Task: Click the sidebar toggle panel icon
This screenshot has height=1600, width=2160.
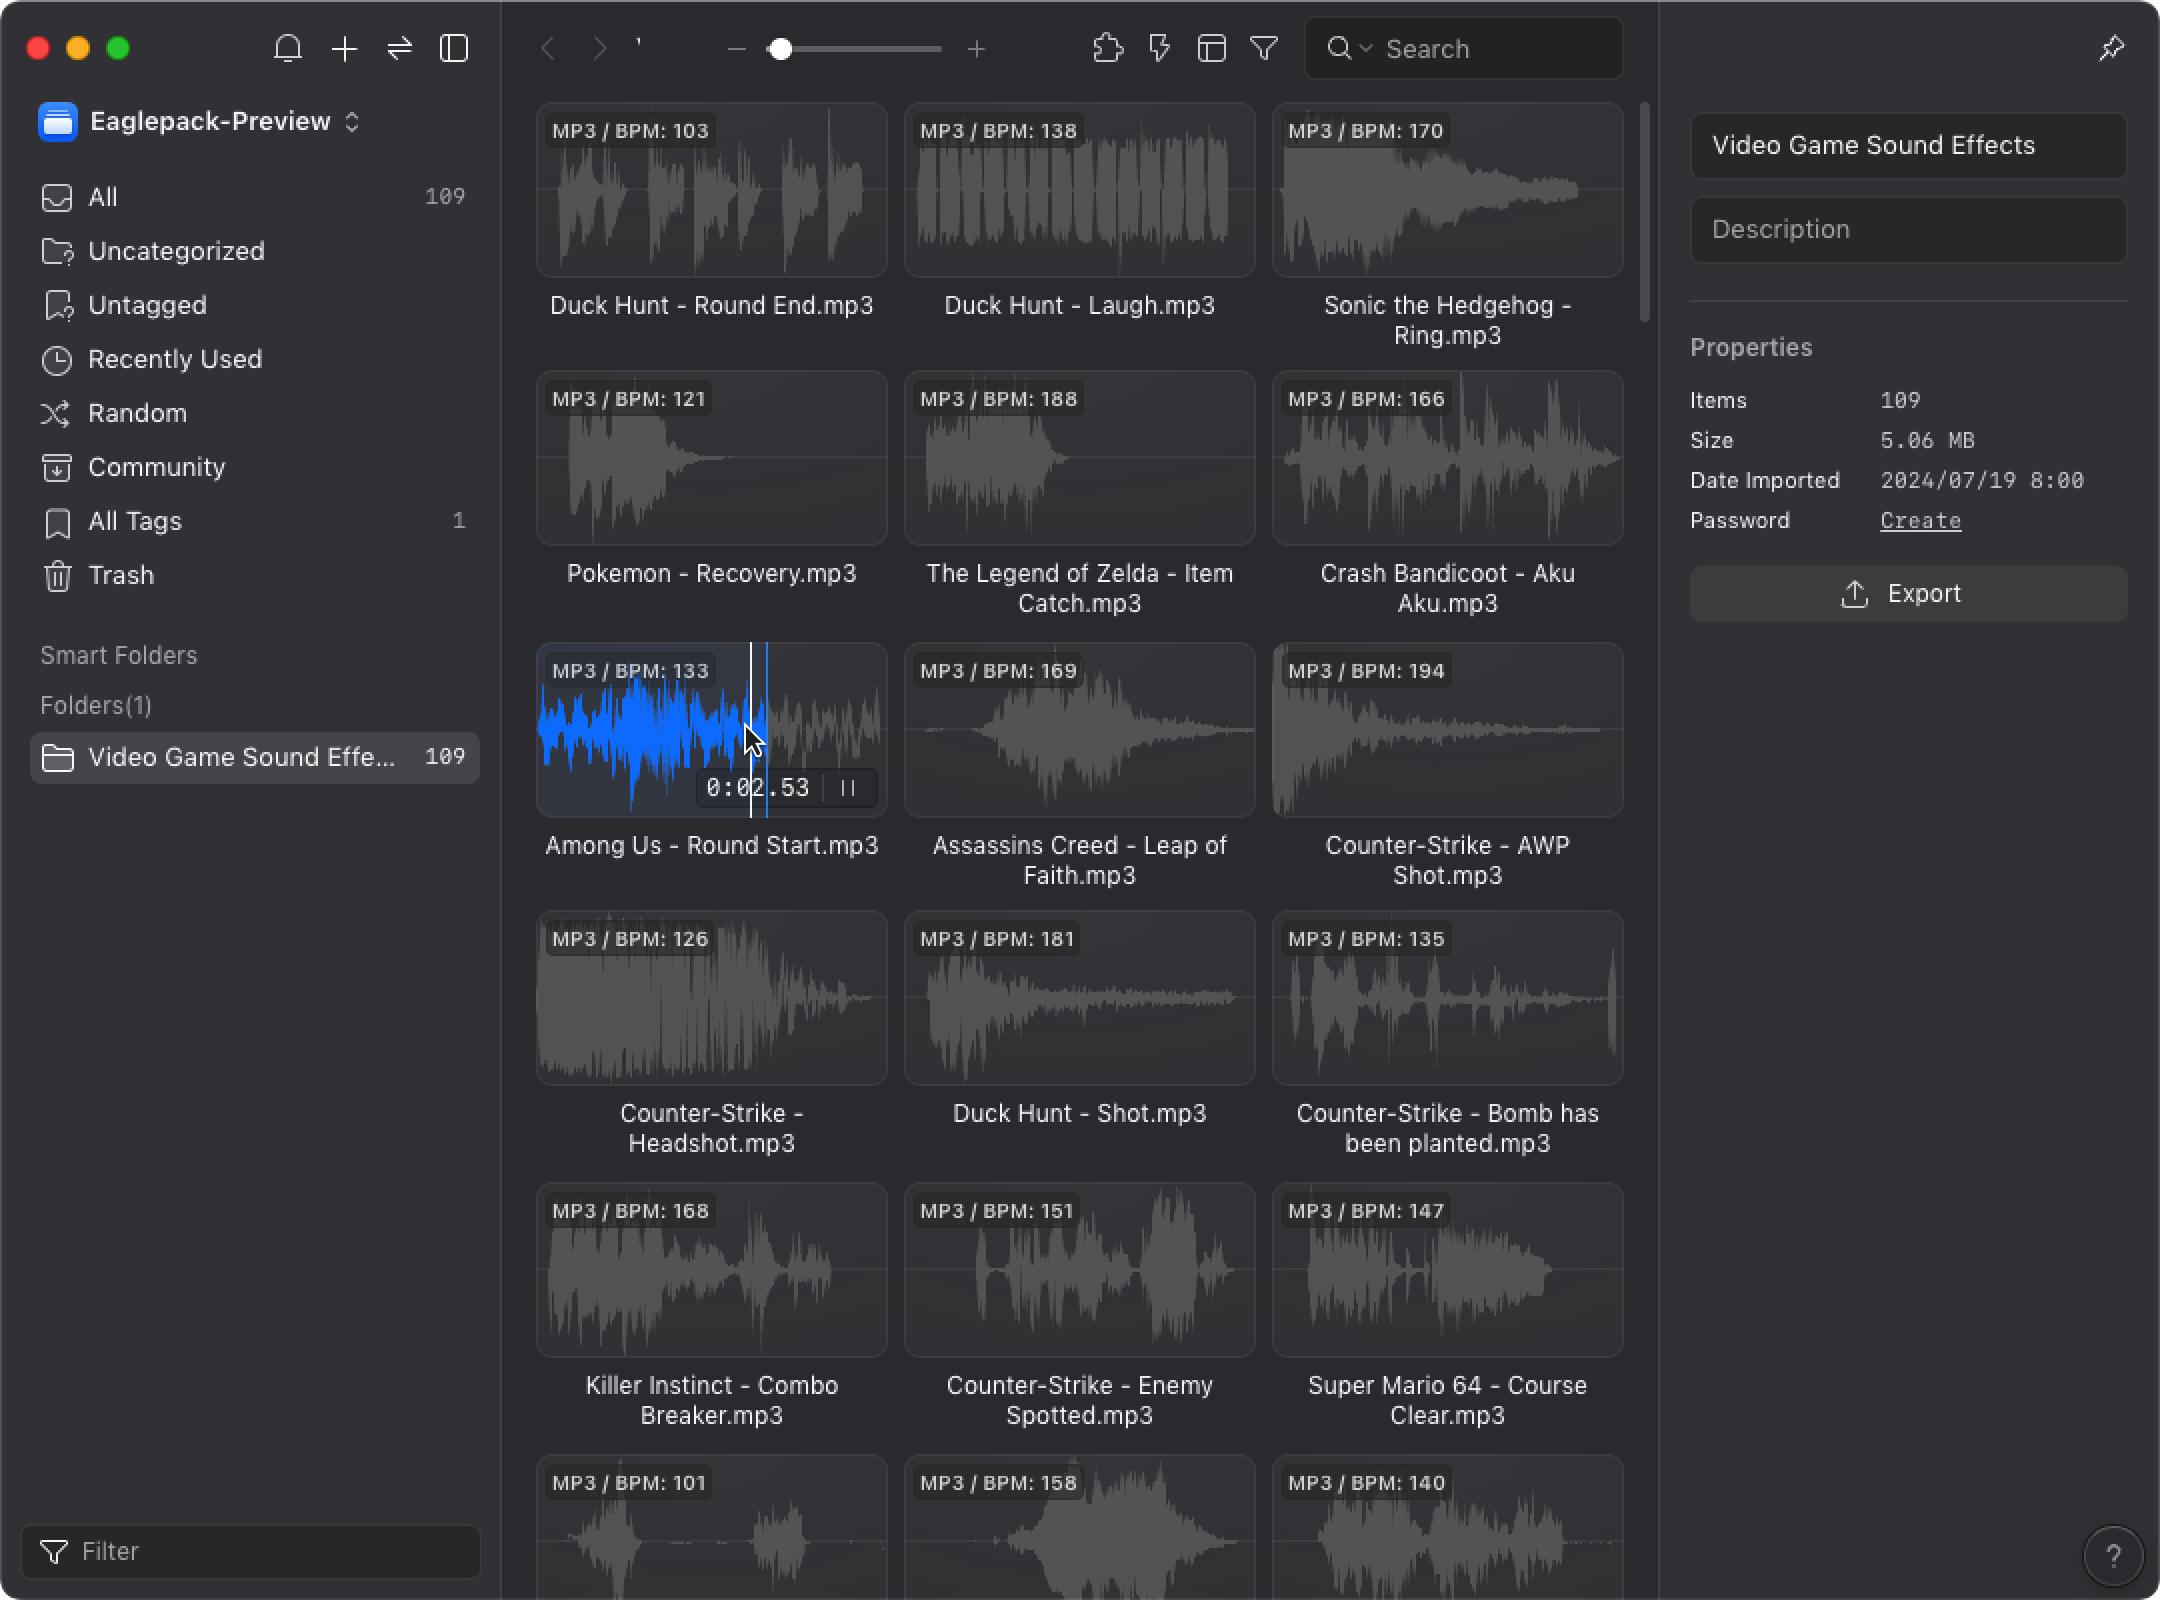Action: pos(456,49)
